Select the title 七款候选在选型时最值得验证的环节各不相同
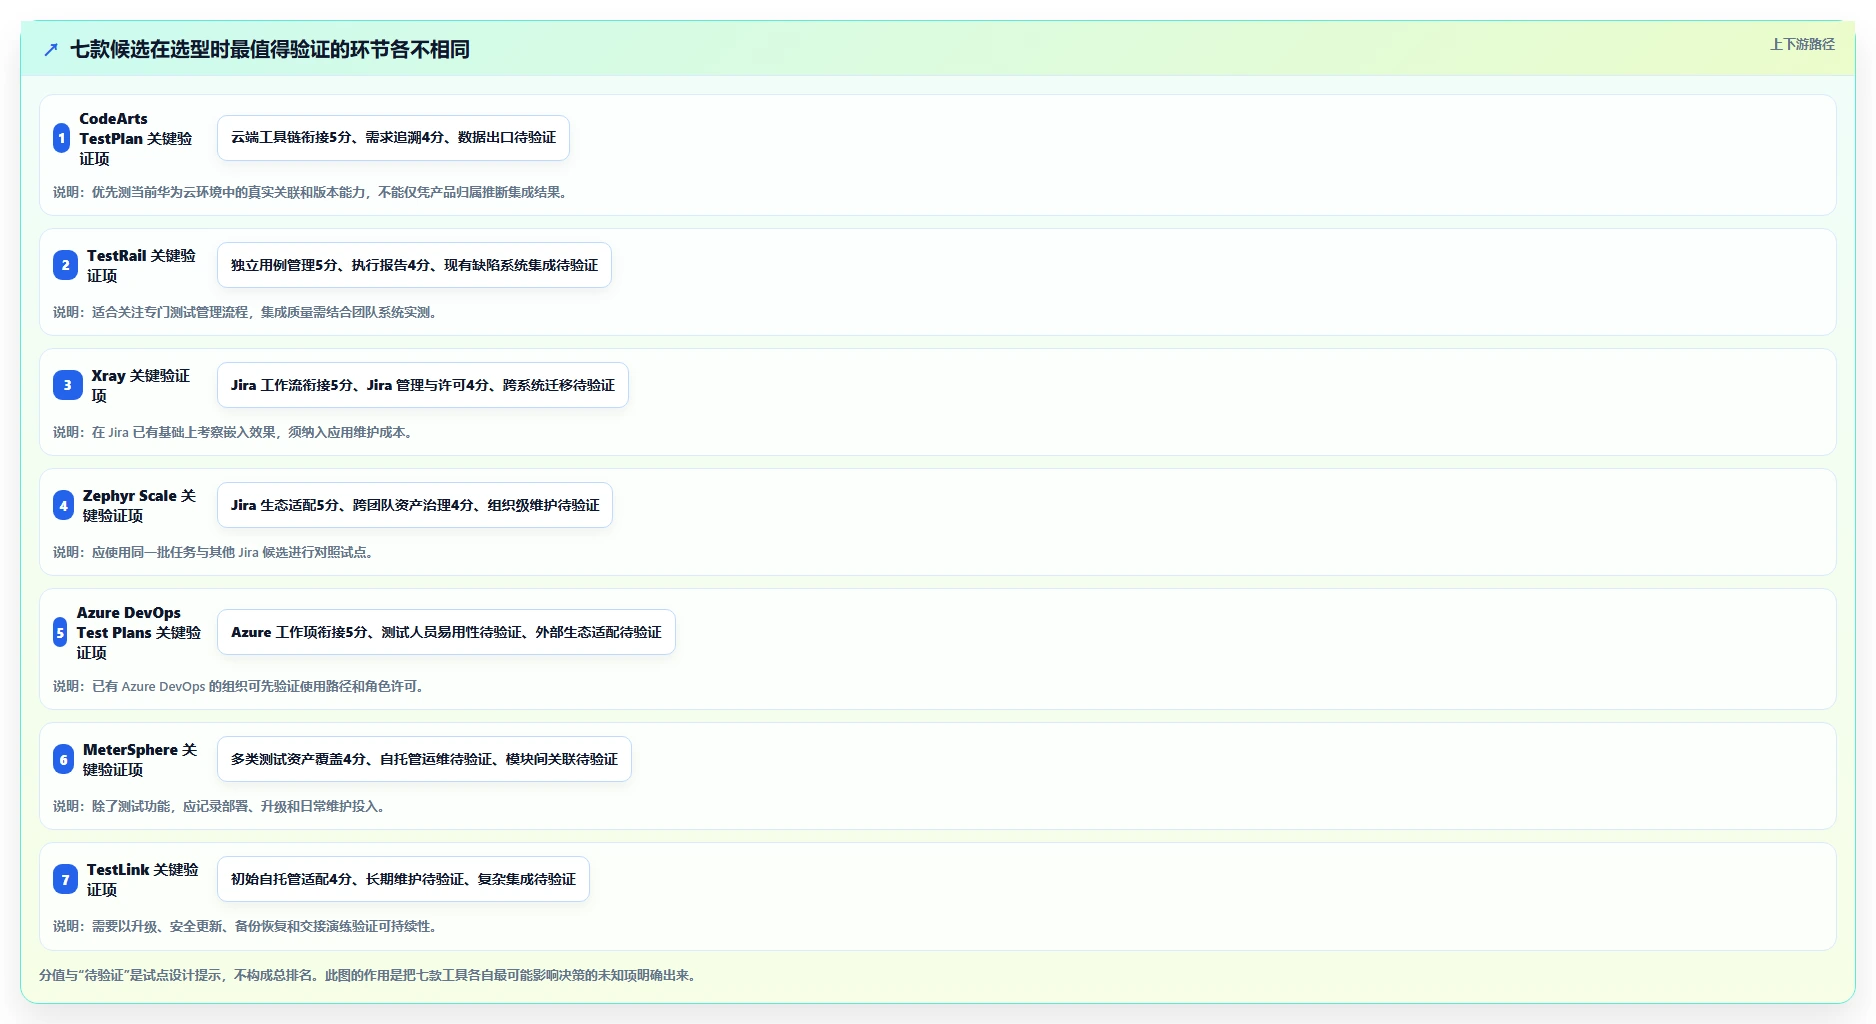Image resolution: width=1876 pixels, height=1024 pixels. click(270, 49)
